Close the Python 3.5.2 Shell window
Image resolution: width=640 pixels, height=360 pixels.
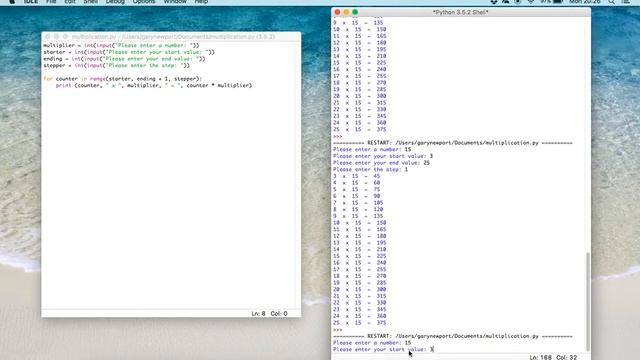coord(337,12)
